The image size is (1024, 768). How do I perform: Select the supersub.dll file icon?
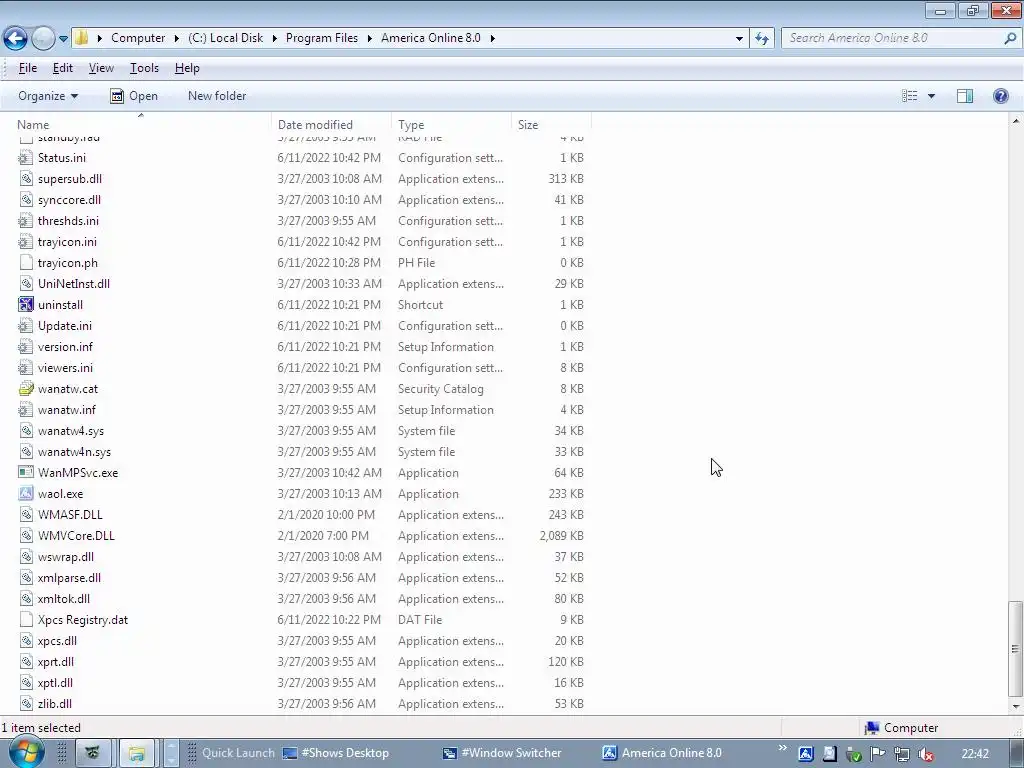(25, 179)
